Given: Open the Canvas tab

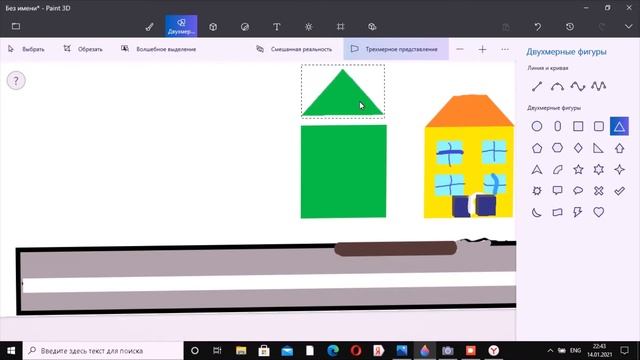Looking at the screenshot, I should [340, 27].
